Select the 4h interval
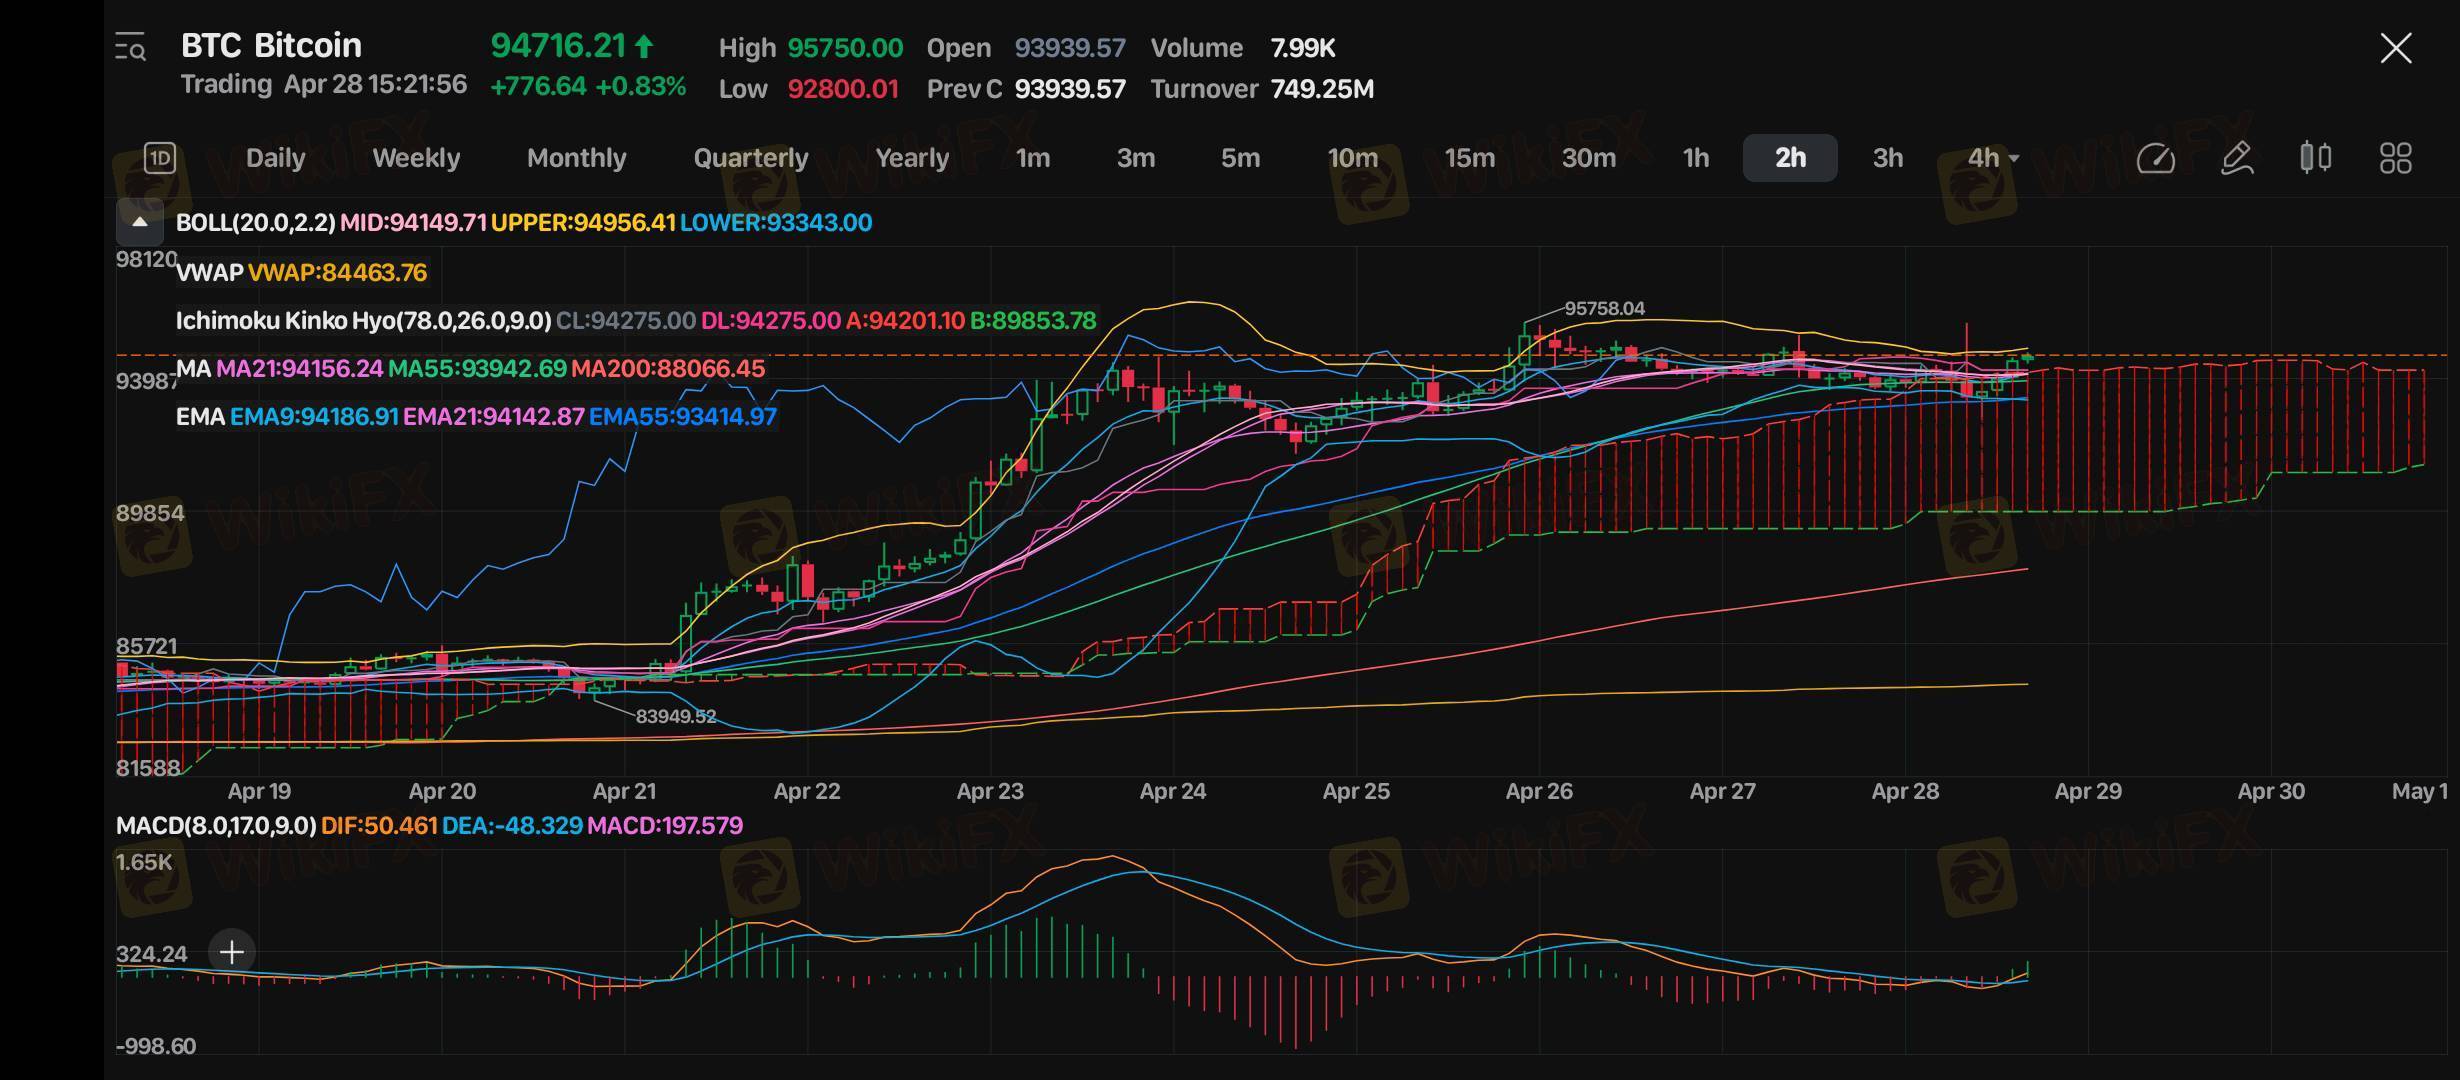2460x1080 pixels. click(1983, 158)
